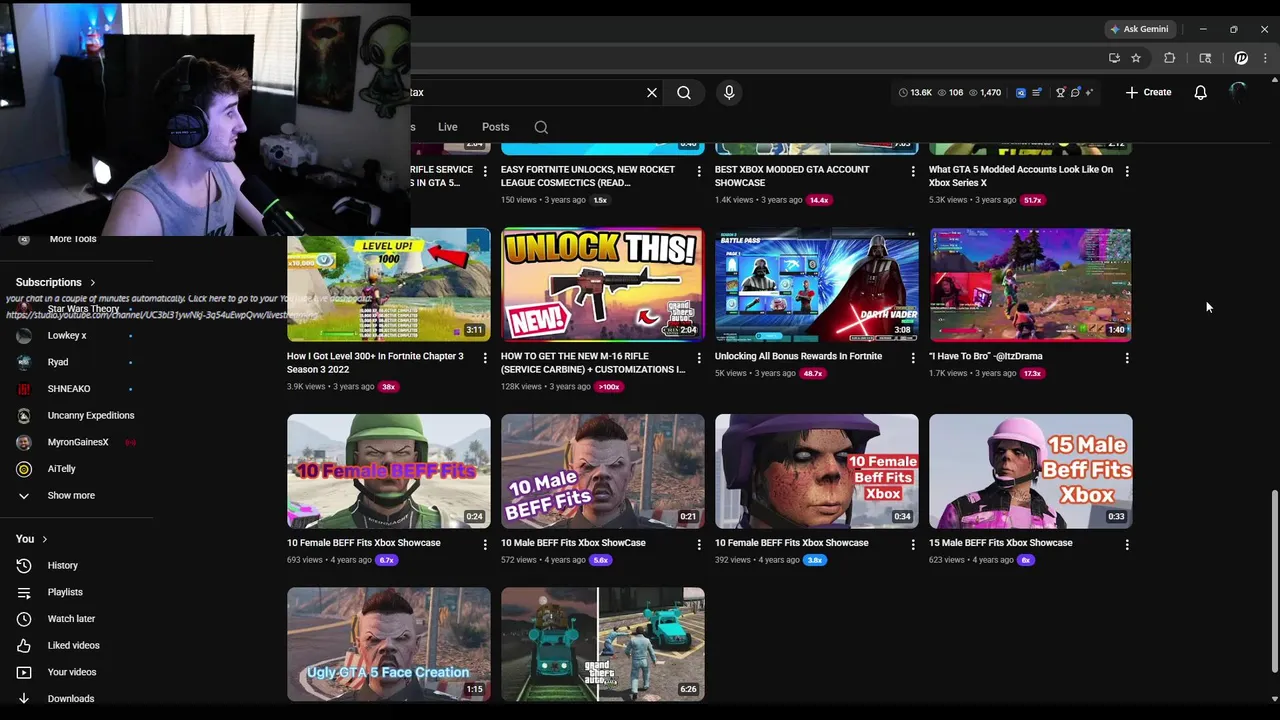
Task: Open the Lowkey x subscription channel
Action: click(x=76, y=335)
